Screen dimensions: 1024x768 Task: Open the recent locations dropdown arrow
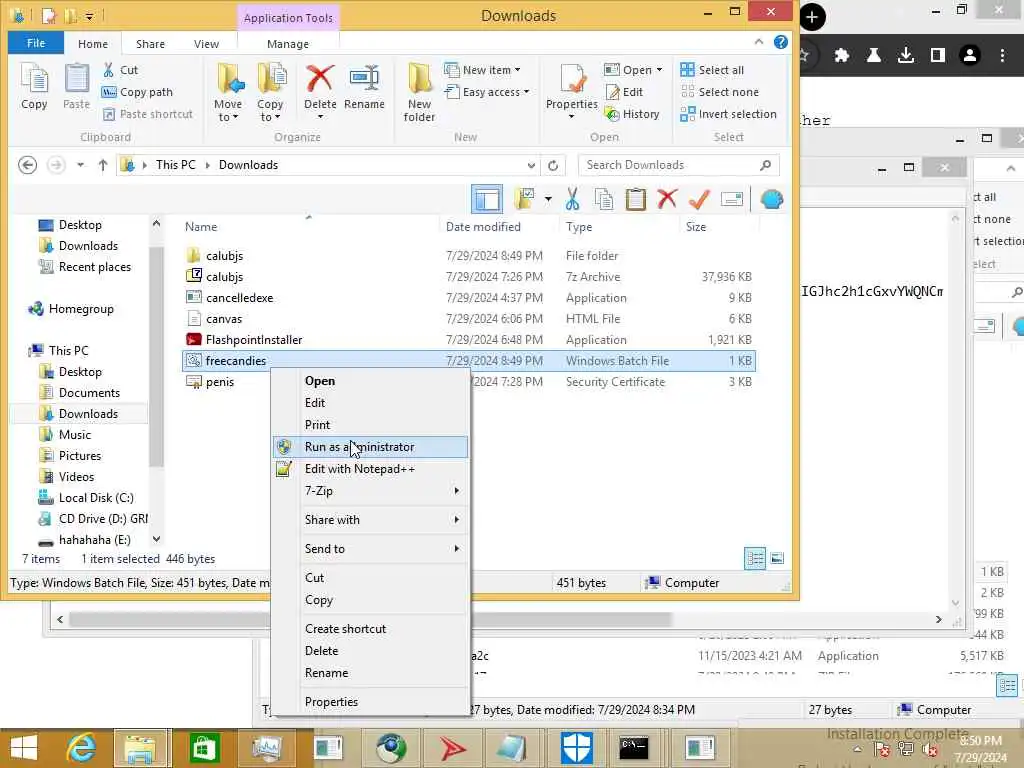pos(80,165)
